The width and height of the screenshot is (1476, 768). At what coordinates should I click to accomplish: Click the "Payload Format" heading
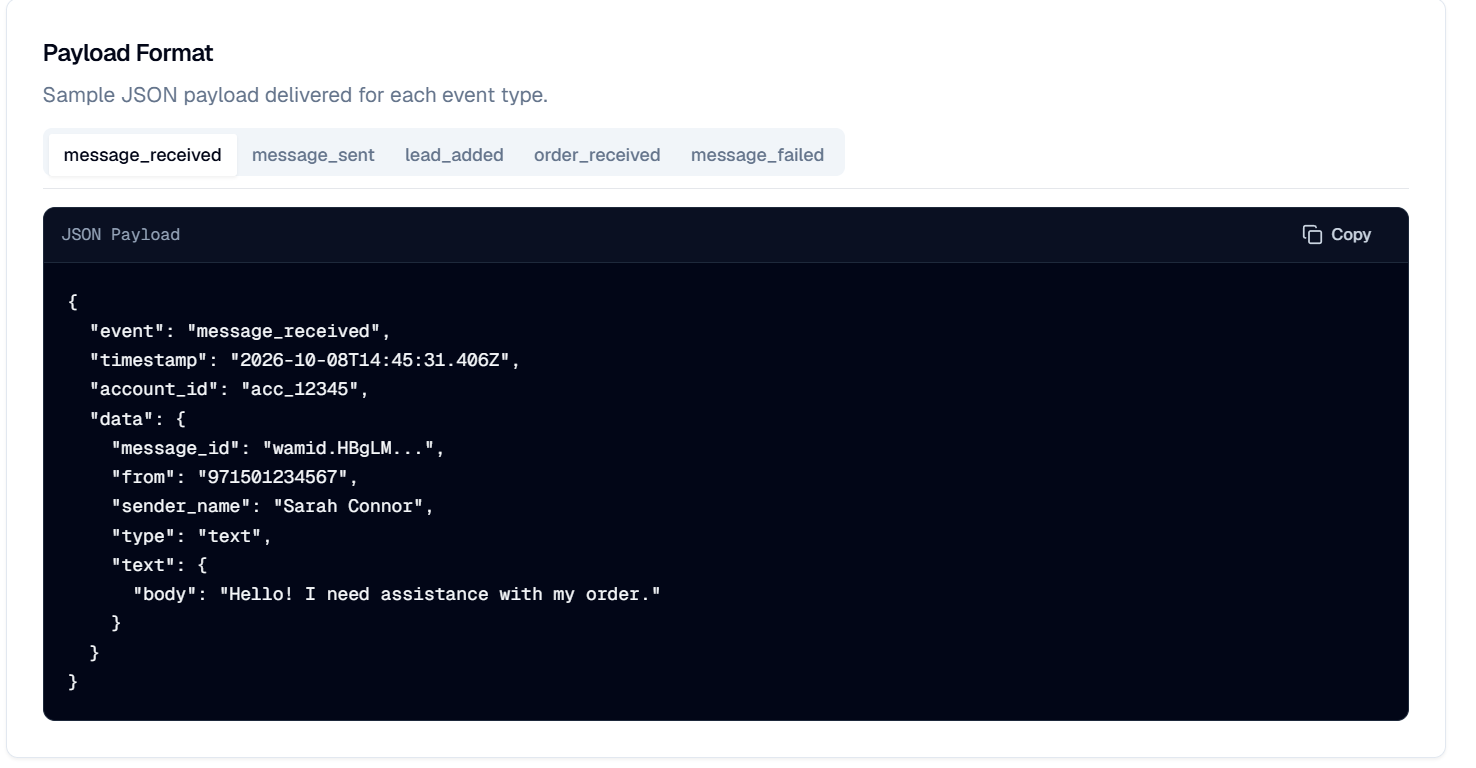[128, 53]
